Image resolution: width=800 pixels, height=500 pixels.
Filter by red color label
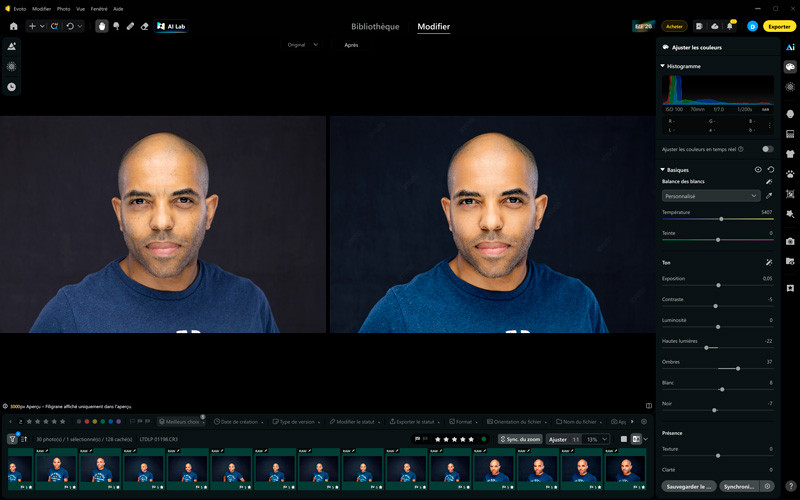[x=87, y=421]
